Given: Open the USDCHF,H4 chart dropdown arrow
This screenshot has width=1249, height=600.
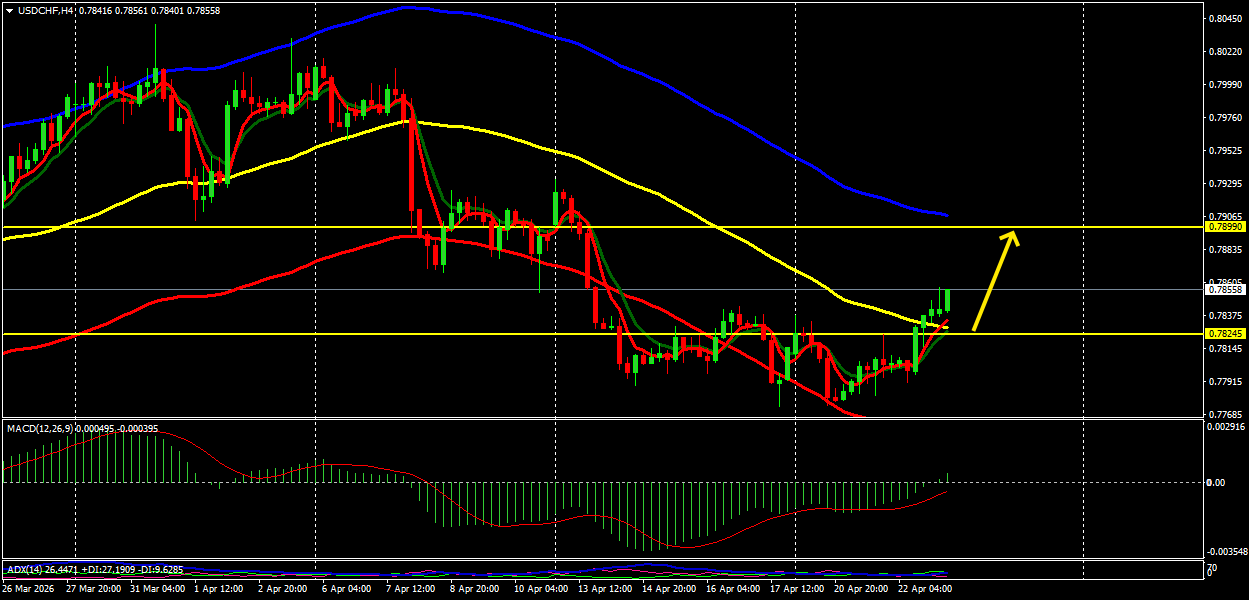Looking at the screenshot, I should (10, 10).
